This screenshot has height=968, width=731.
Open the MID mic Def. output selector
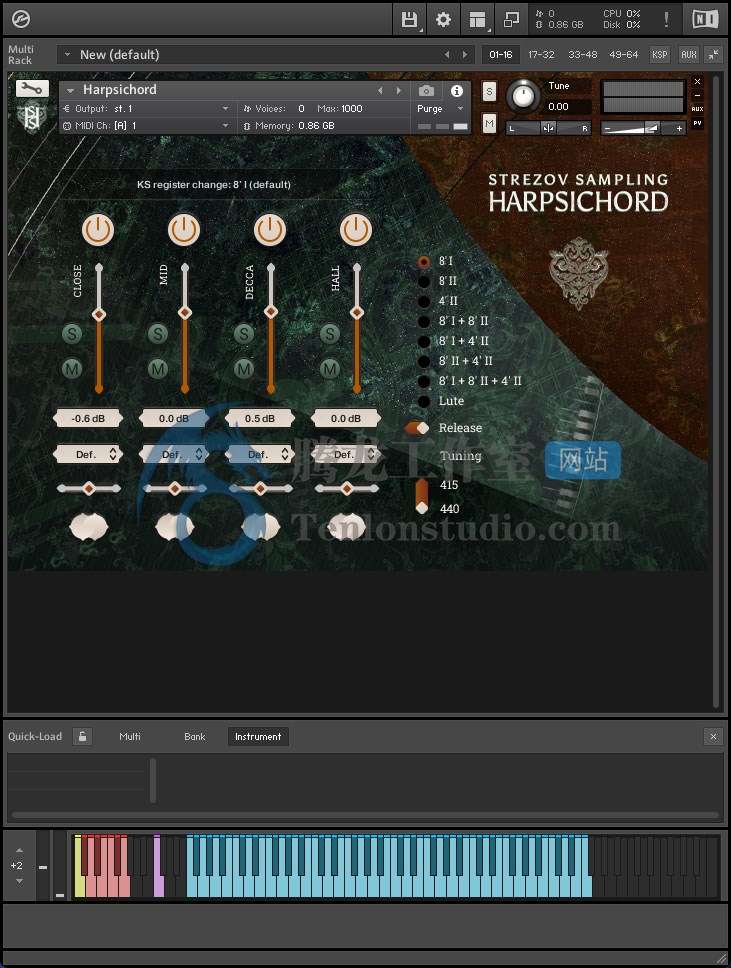pos(174,454)
